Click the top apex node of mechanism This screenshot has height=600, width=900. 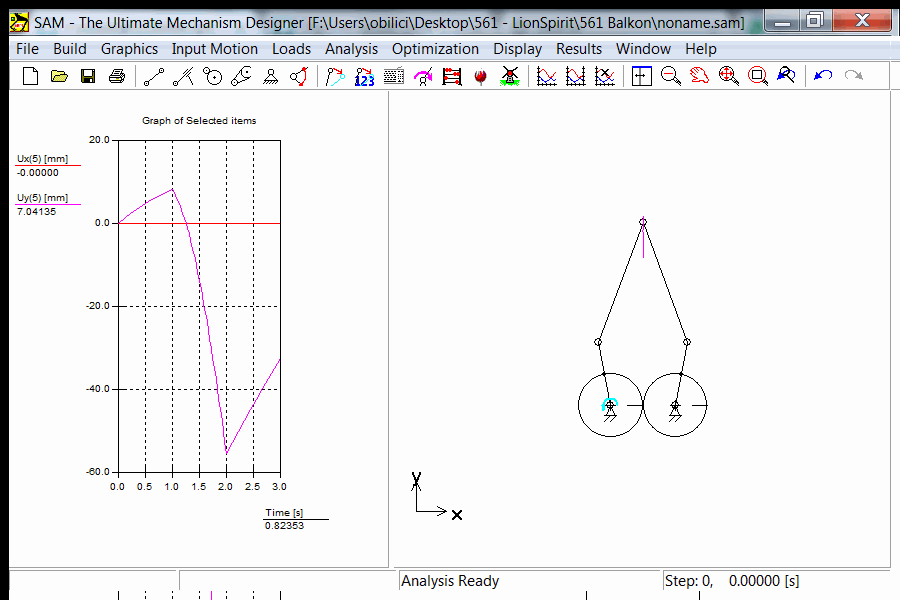coord(643,222)
